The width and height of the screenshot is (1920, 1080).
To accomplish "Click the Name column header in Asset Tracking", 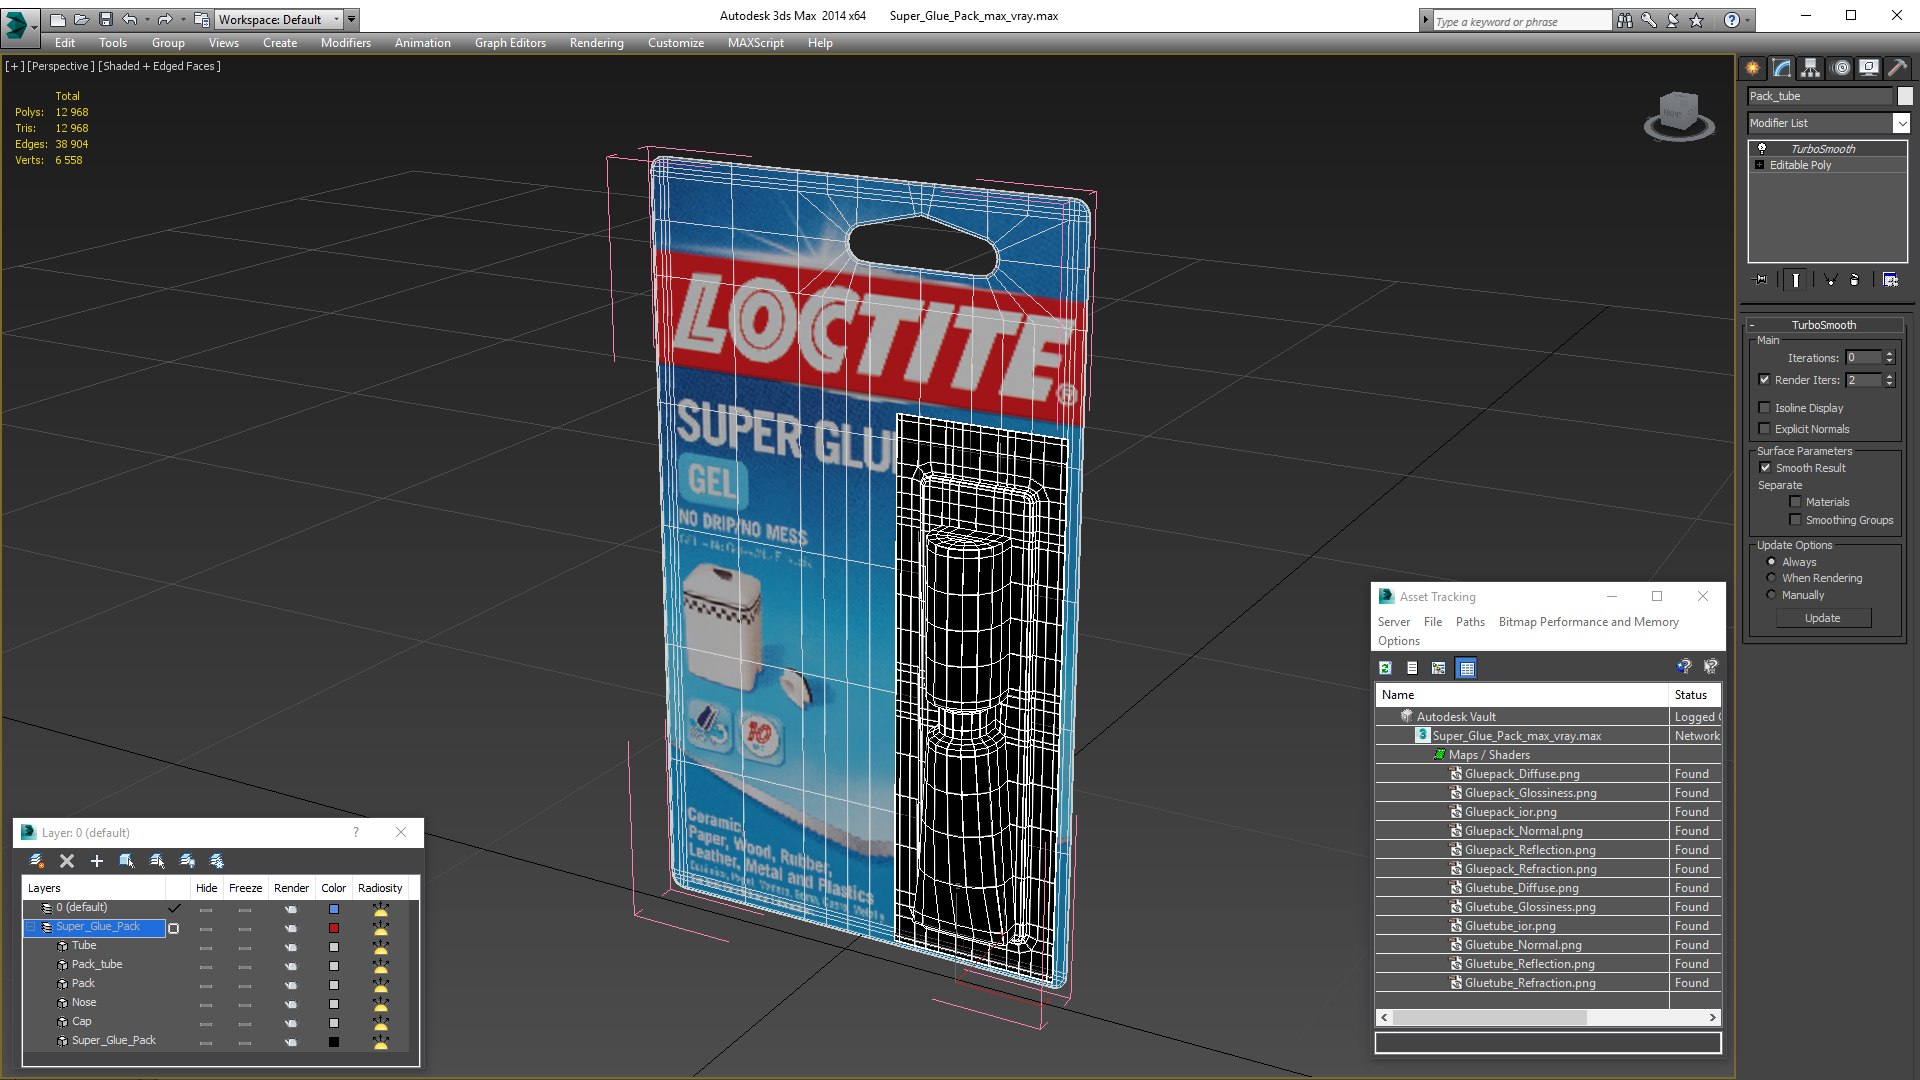I will 1521,695.
